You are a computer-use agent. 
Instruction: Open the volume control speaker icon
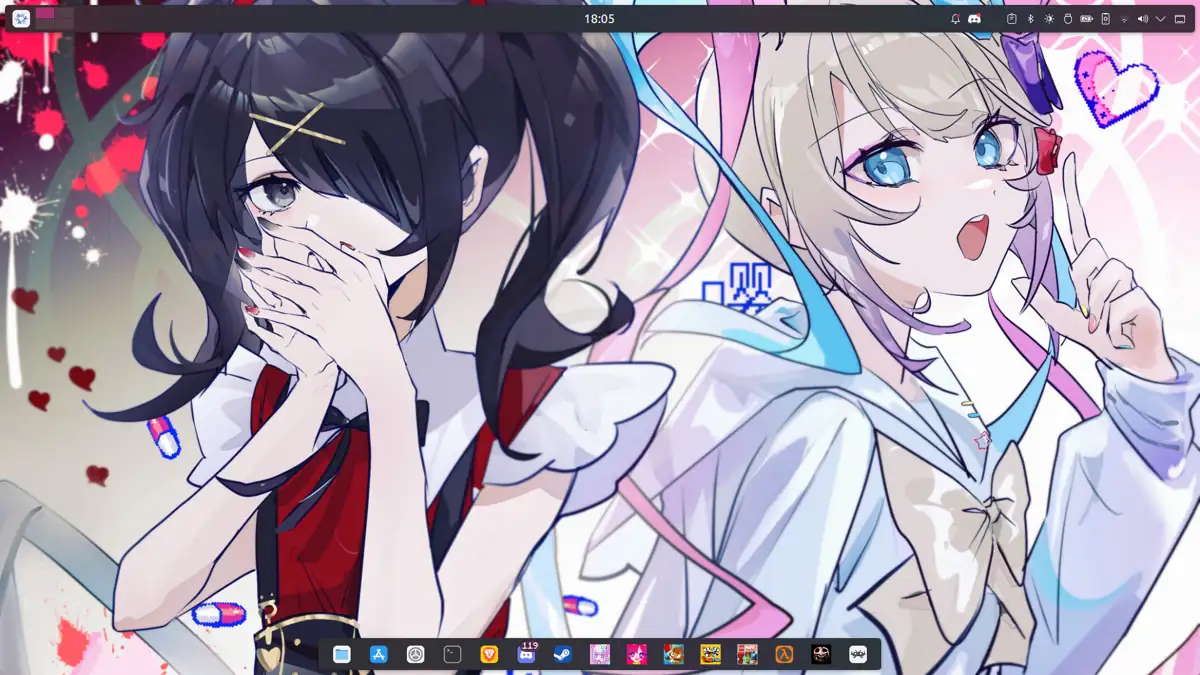coord(1142,19)
